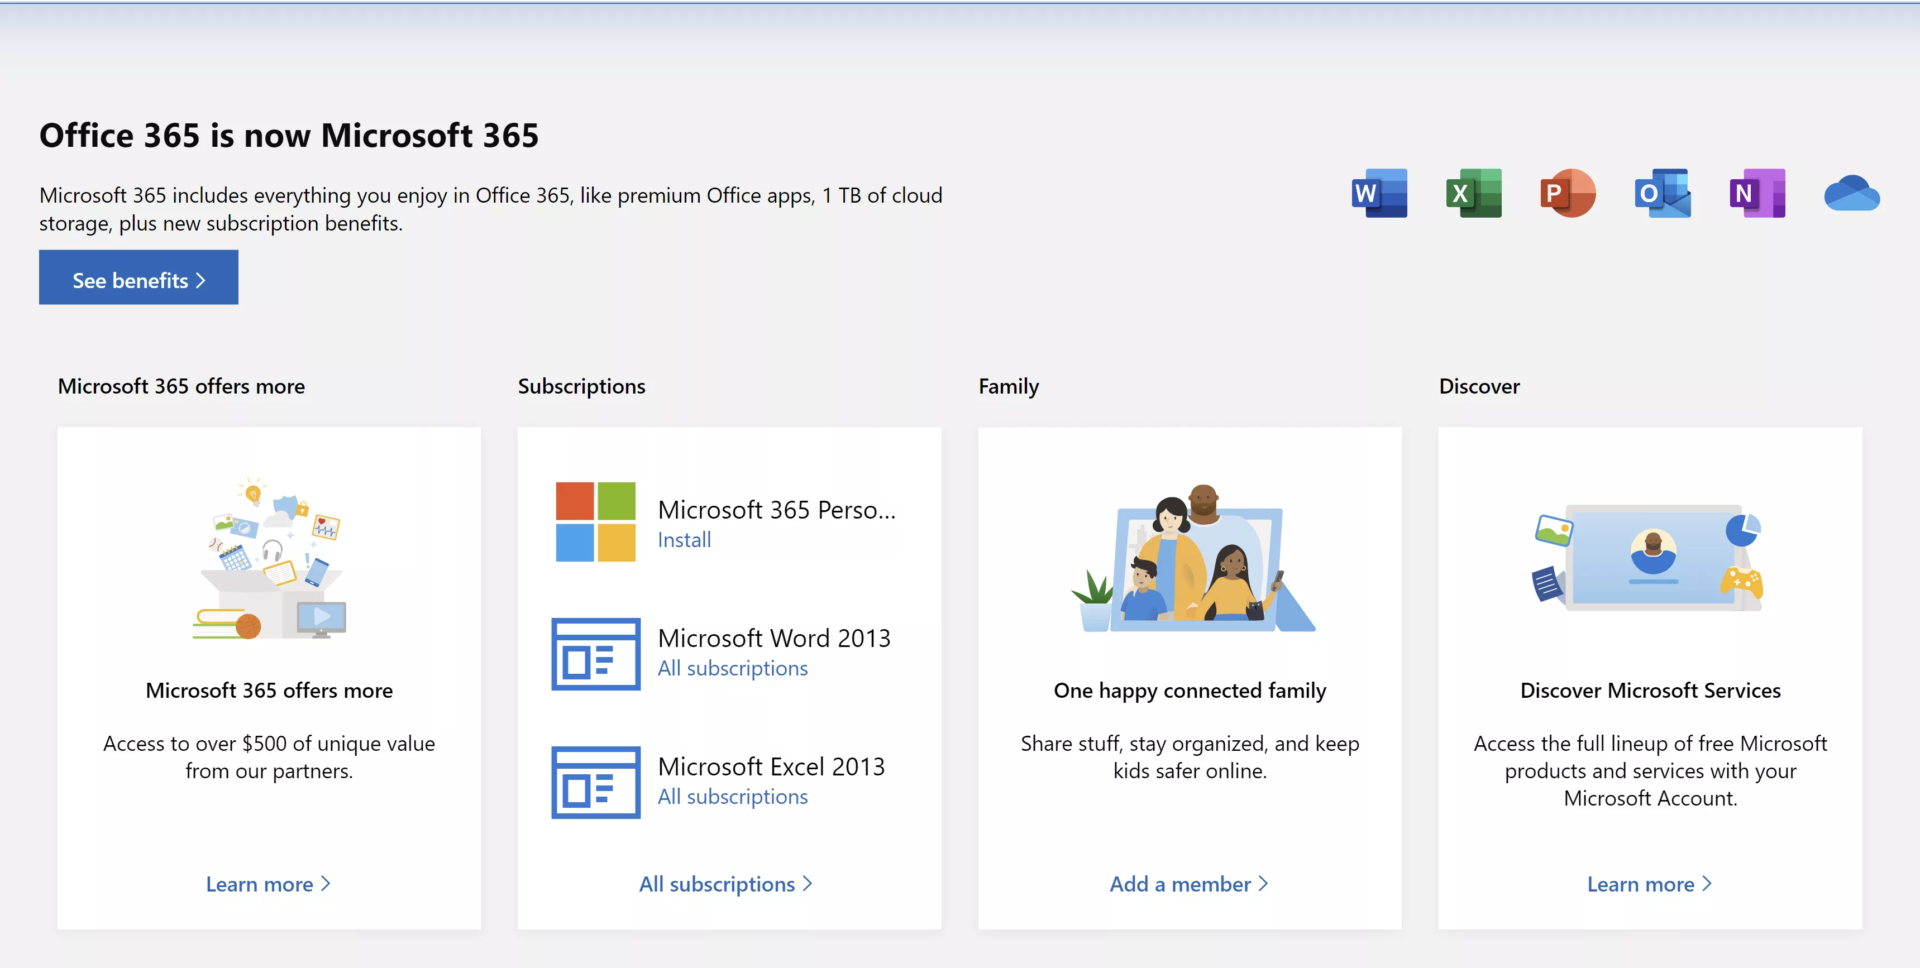Expand Learn more under Discover Microsoft Services
Screen dimensions: 1920x968
click(1649, 884)
